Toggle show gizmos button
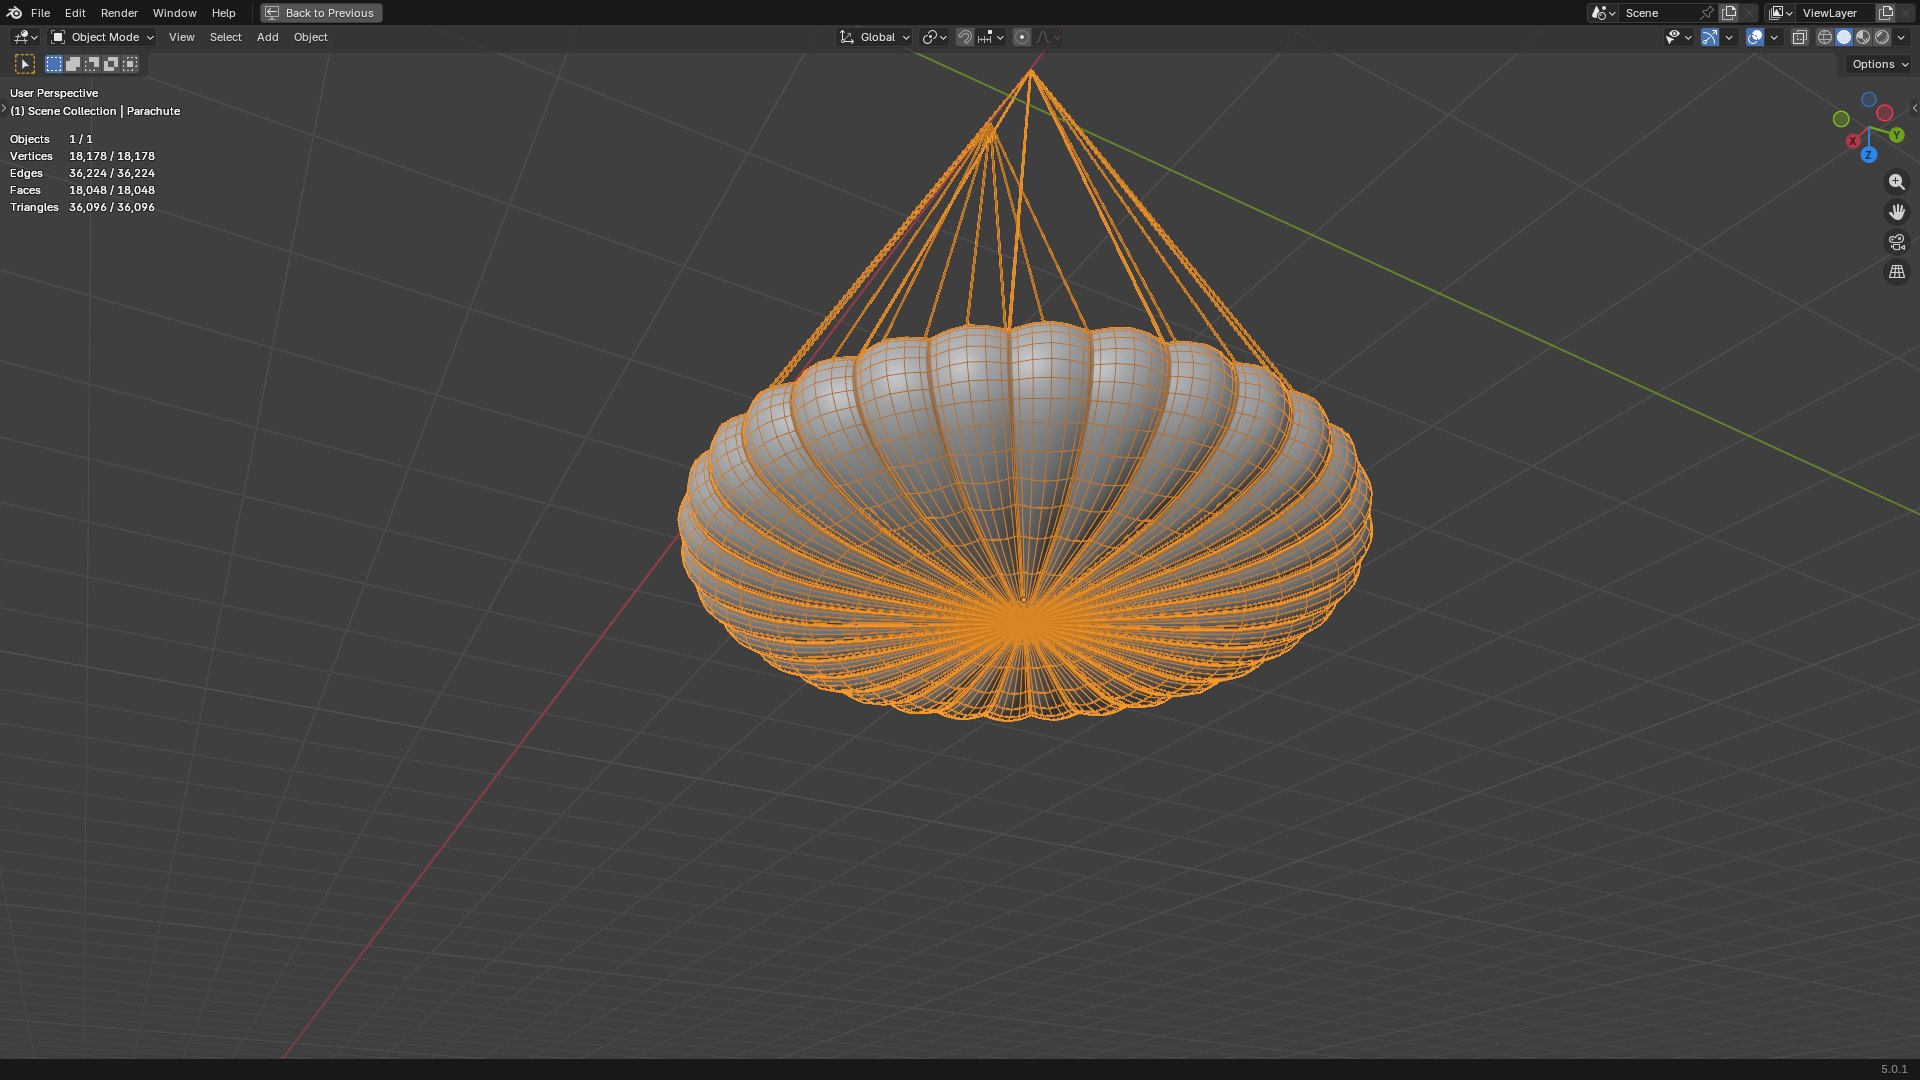The height and width of the screenshot is (1080, 1920). click(1710, 37)
